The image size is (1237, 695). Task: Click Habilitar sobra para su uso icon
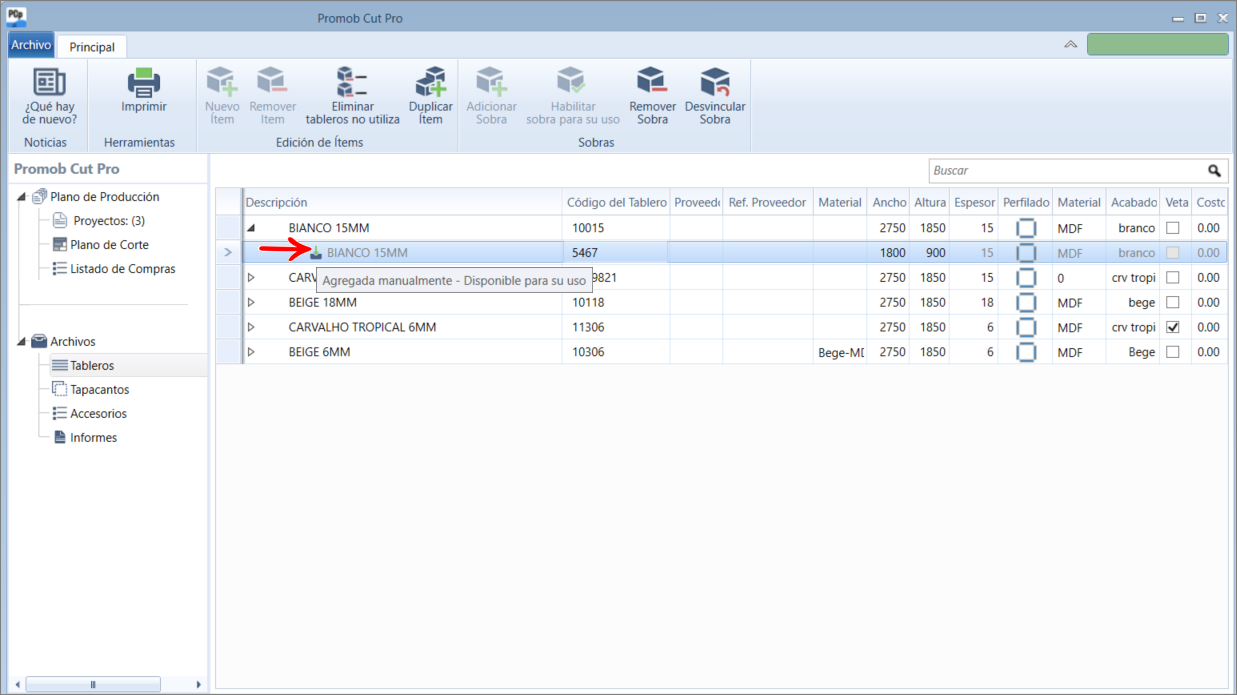[572, 81]
